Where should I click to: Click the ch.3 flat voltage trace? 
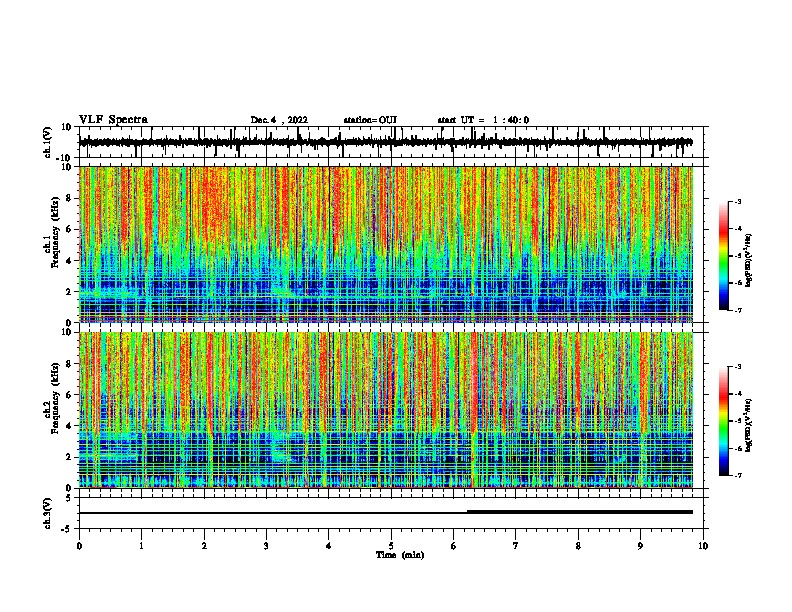click(386, 513)
